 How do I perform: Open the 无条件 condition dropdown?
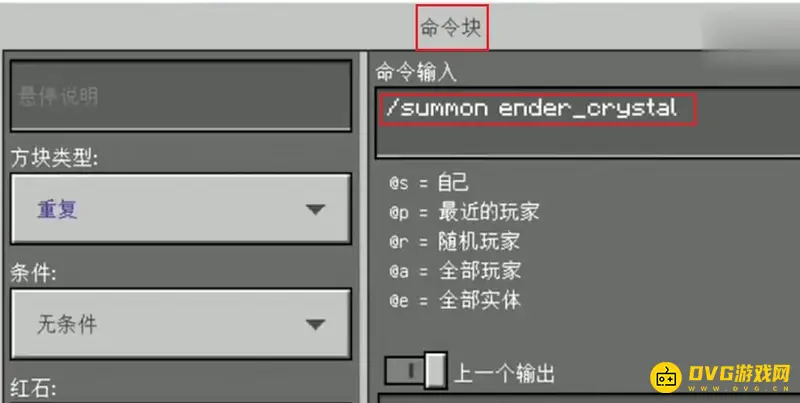coord(181,324)
